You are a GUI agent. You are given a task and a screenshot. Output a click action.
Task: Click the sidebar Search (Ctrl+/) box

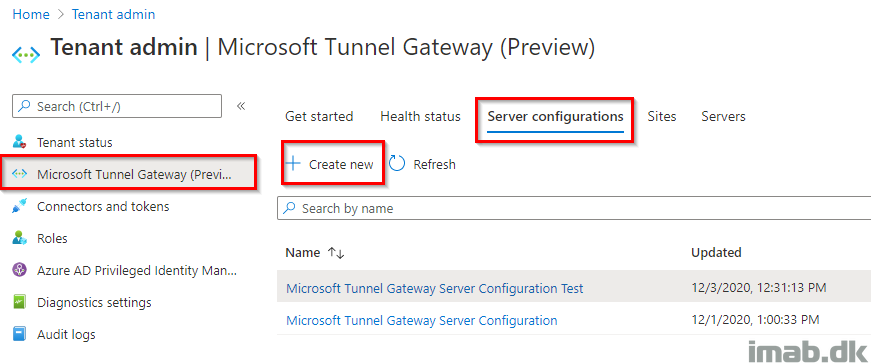pyautogui.click(x=117, y=106)
